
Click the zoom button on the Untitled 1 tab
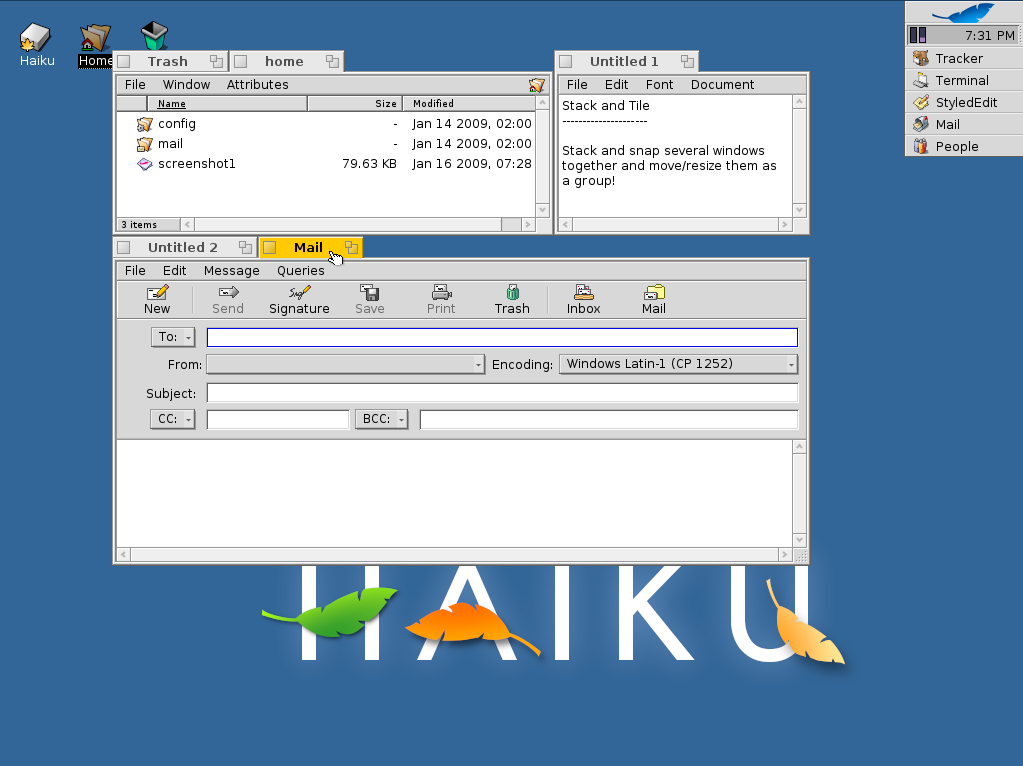tap(687, 61)
